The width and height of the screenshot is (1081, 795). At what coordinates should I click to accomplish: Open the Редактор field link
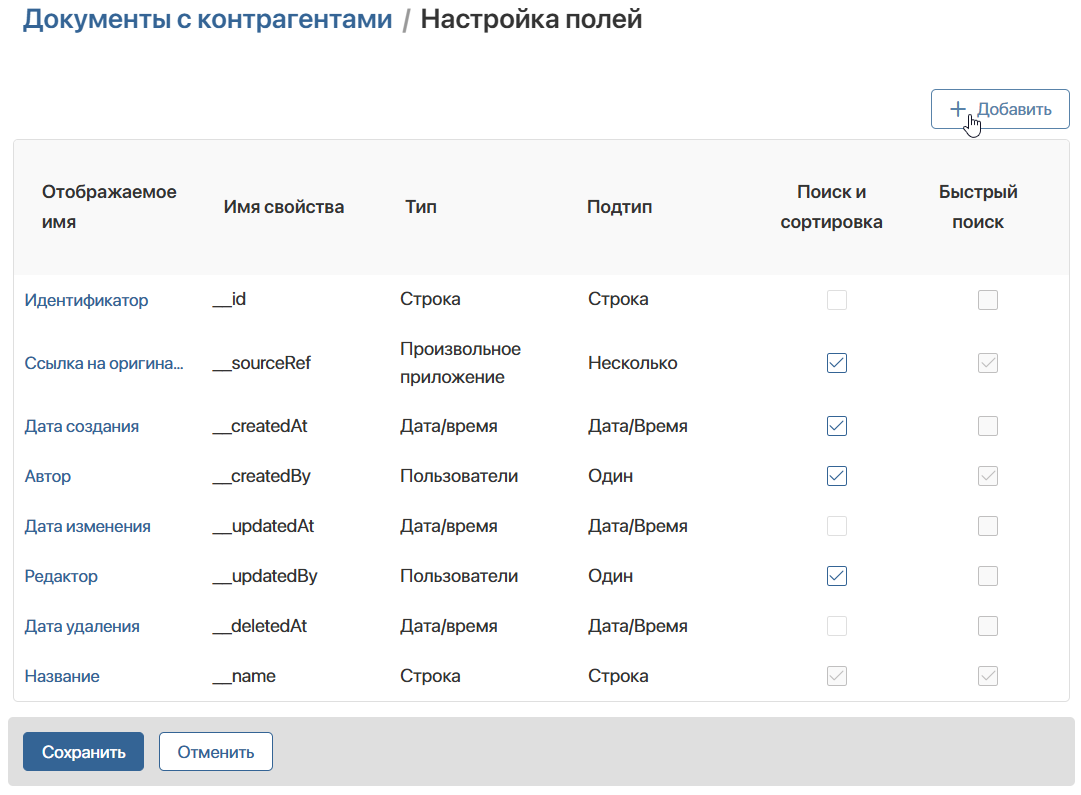(61, 576)
